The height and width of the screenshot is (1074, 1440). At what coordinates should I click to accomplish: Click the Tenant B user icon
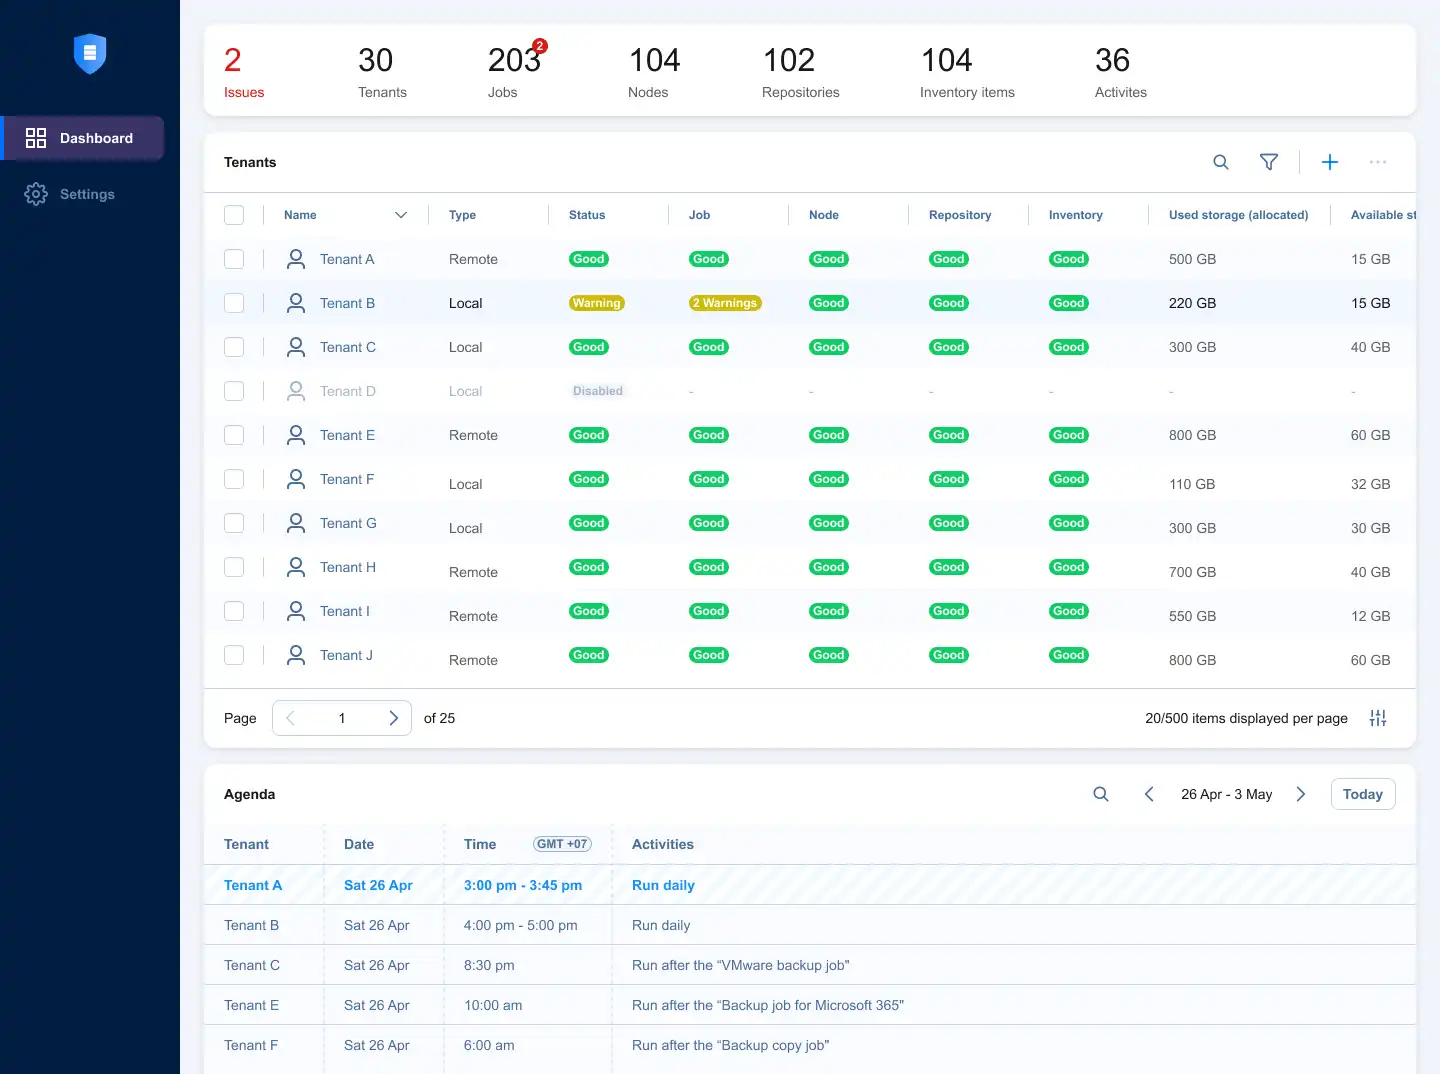point(296,303)
